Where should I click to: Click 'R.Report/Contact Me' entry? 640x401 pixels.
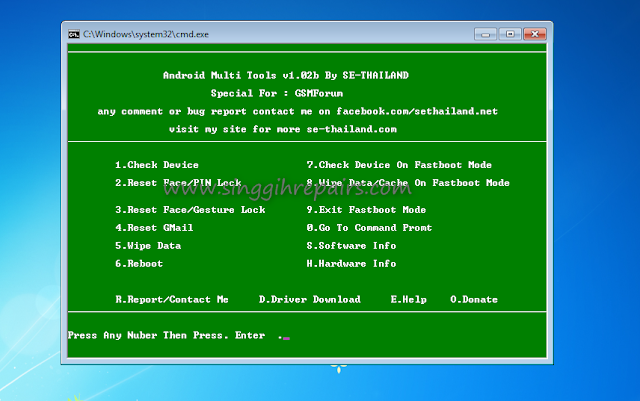pos(172,300)
